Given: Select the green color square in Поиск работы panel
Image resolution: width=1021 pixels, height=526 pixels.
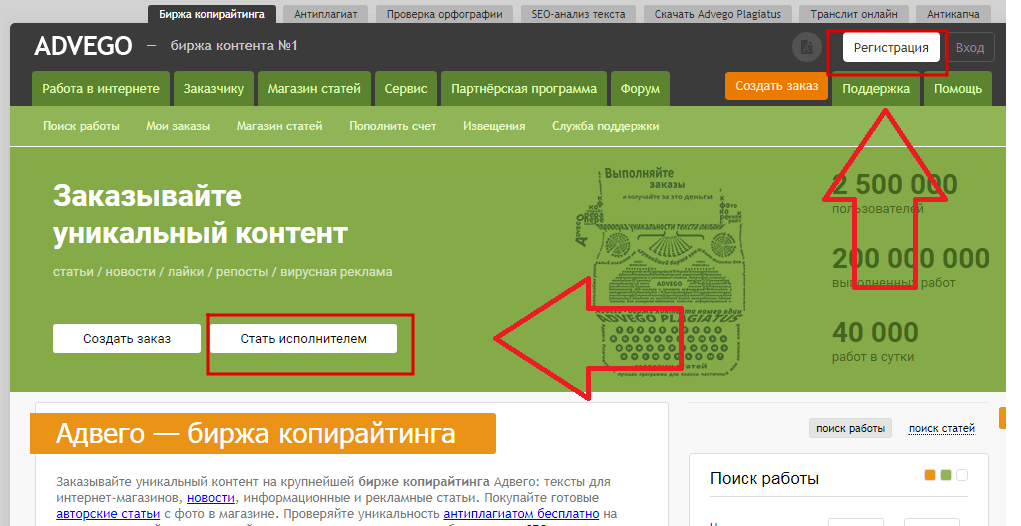Looking at the screenshot, I should point(946,475).
